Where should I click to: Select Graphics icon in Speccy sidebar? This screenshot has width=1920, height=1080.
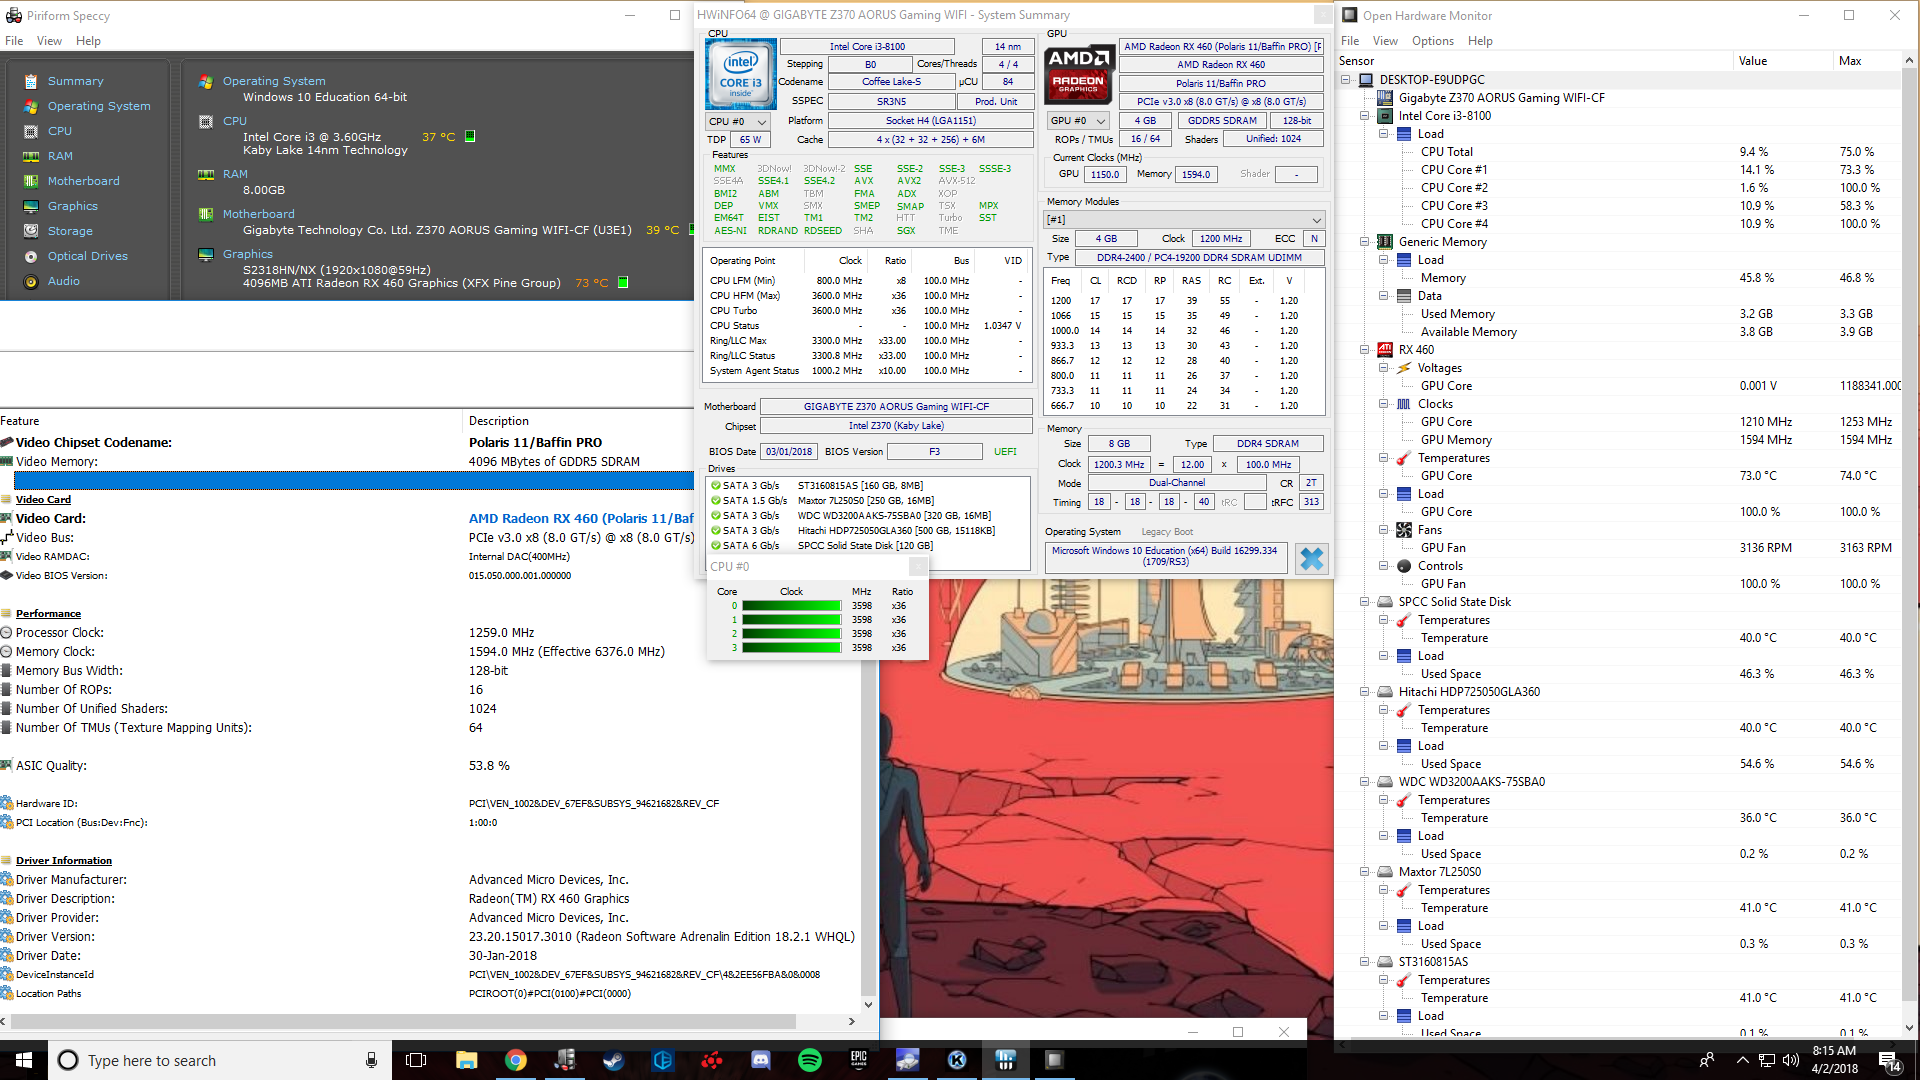point(31,206)
